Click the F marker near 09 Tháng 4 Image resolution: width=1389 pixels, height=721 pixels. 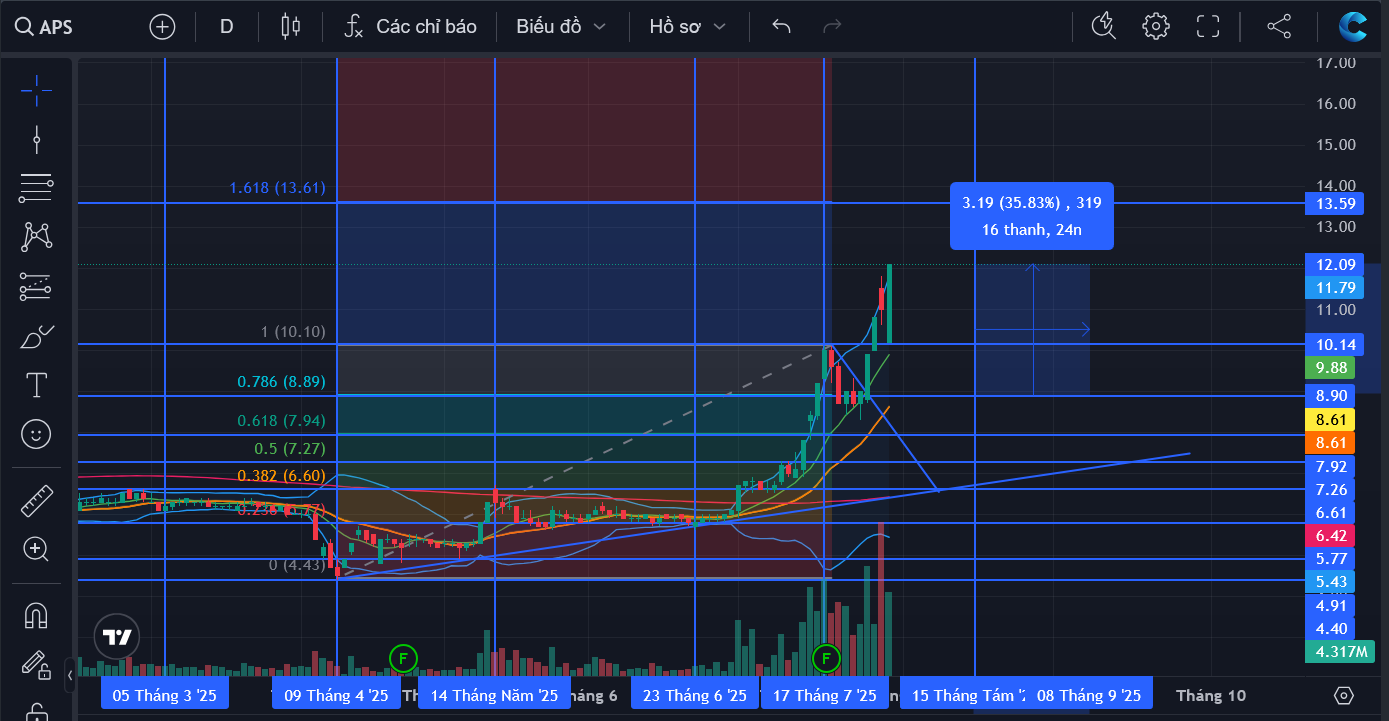(403, 657)
